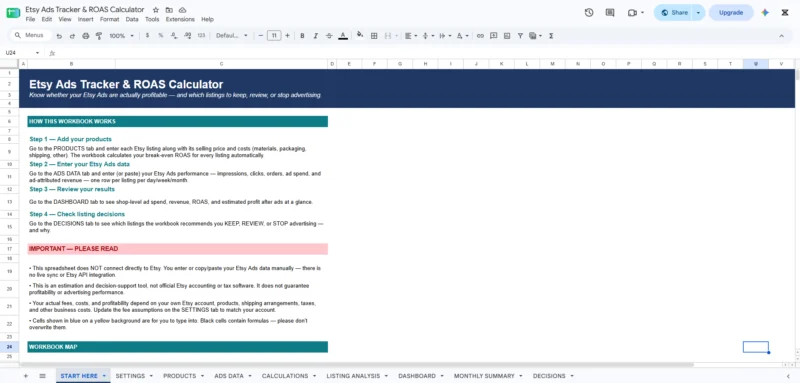Open the File menu

(30, 19)
